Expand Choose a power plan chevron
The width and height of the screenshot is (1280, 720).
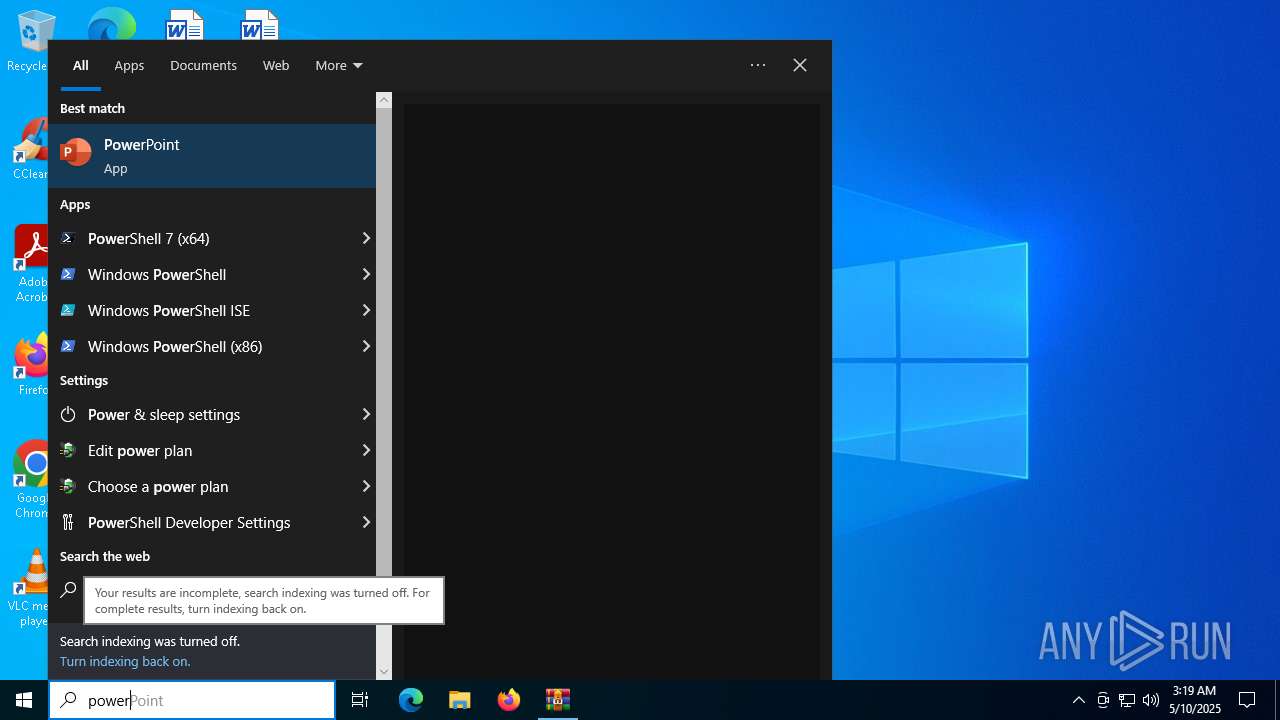click(366, 486)
